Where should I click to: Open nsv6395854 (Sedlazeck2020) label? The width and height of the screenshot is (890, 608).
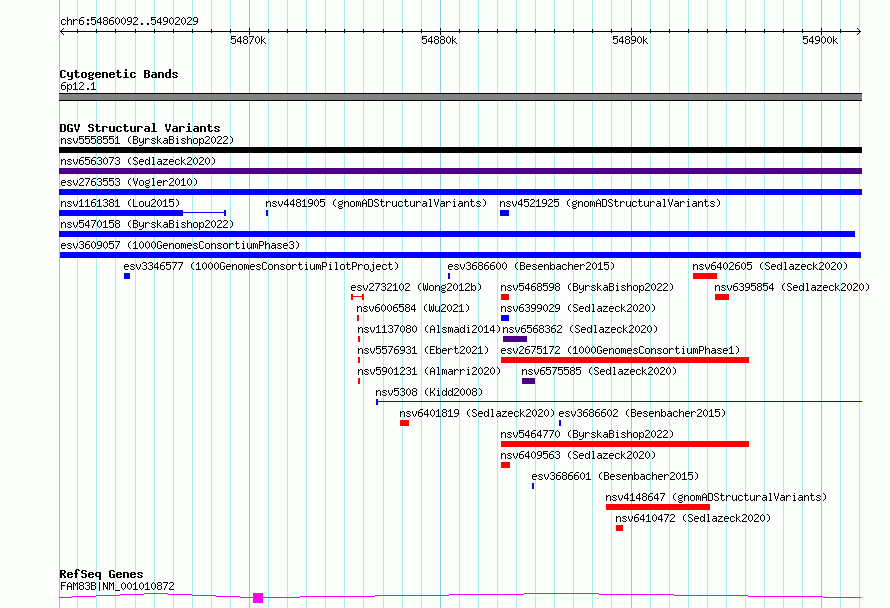pos(792,287)
